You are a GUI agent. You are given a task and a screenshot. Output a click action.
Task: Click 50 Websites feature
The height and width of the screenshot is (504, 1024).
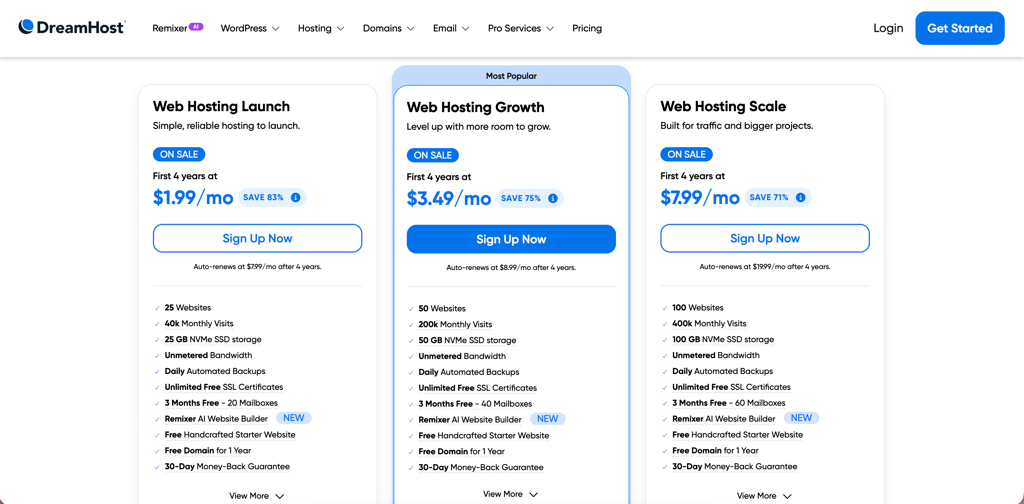tap(441, 308)
